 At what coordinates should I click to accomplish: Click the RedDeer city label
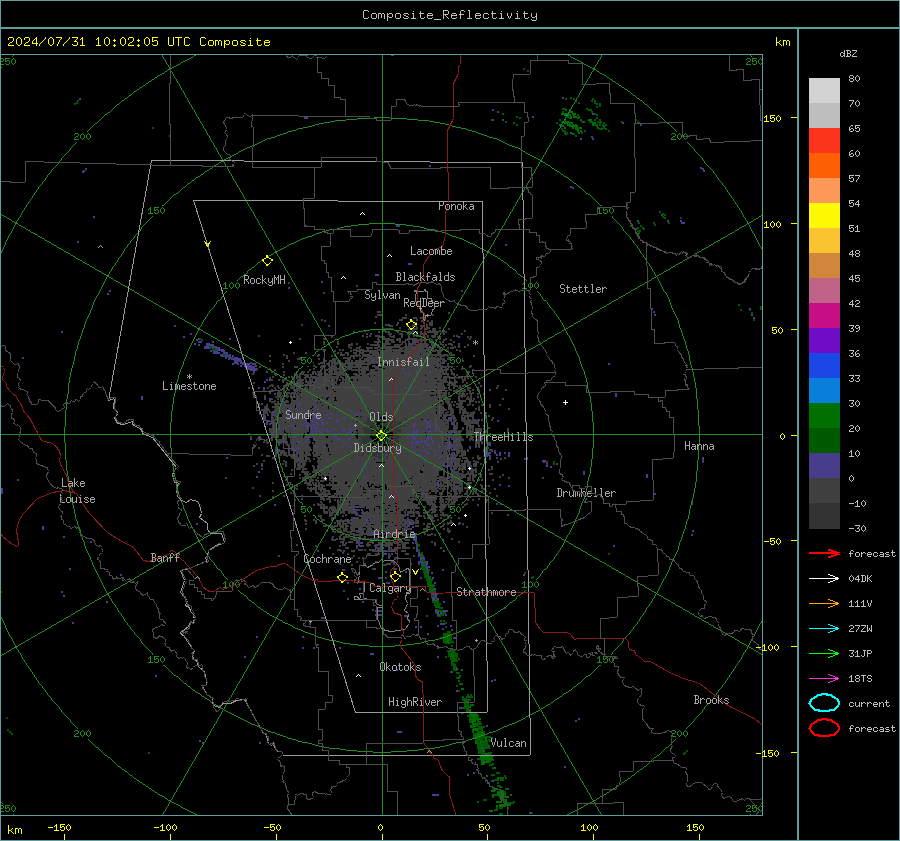(424, 303)
